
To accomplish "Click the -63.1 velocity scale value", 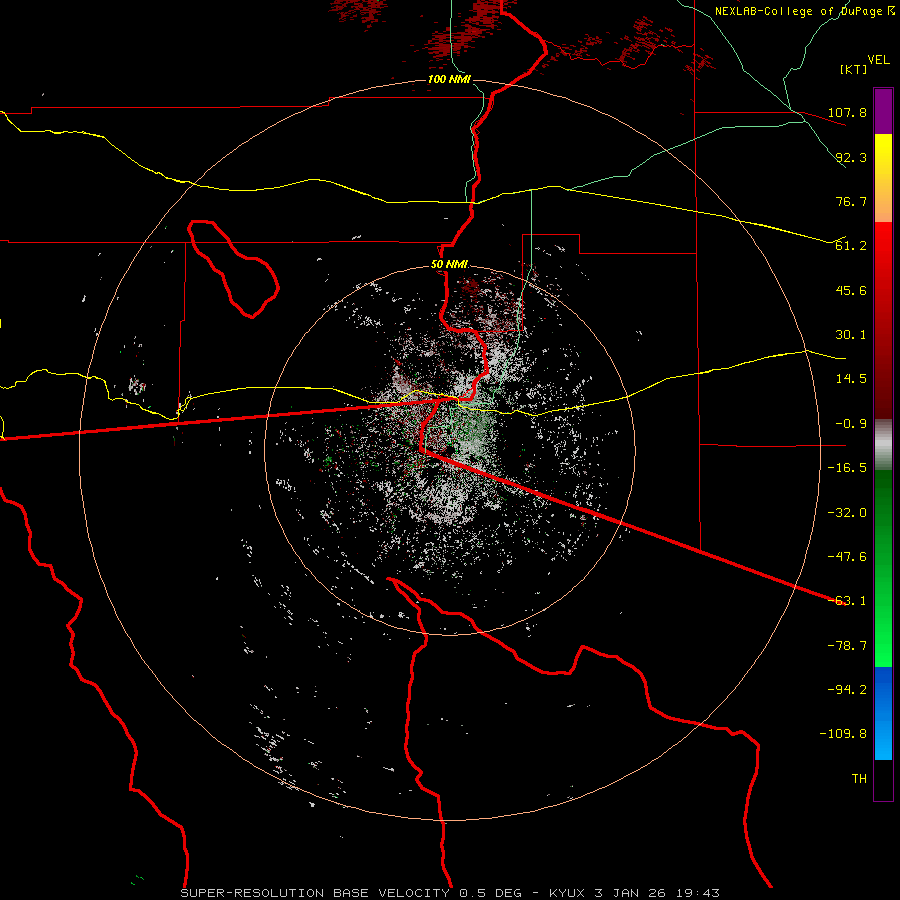I will (x=847, y=601).
